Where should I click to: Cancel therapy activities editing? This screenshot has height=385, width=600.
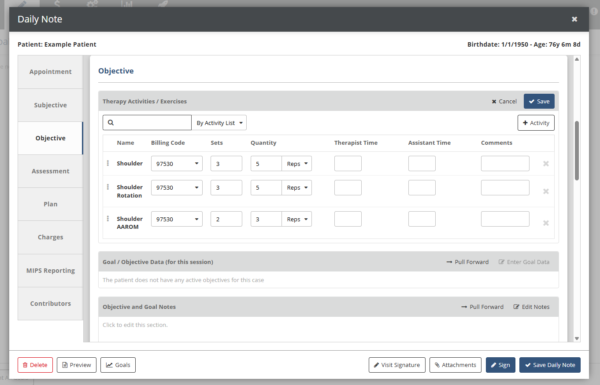(504, 101)
